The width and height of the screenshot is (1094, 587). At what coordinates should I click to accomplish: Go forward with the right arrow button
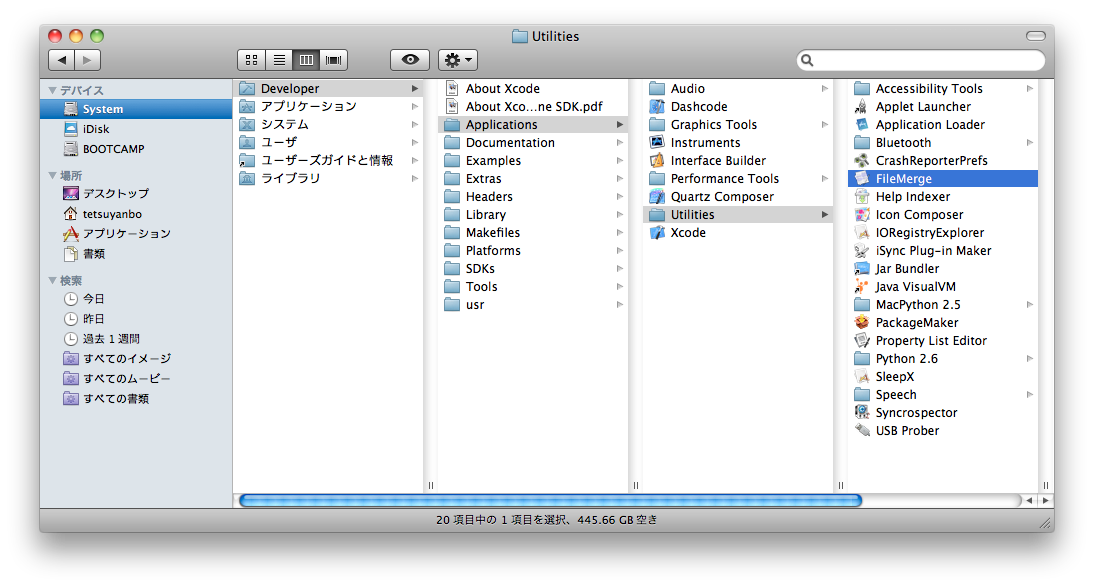pyautogui.click(x=88, y=60)
